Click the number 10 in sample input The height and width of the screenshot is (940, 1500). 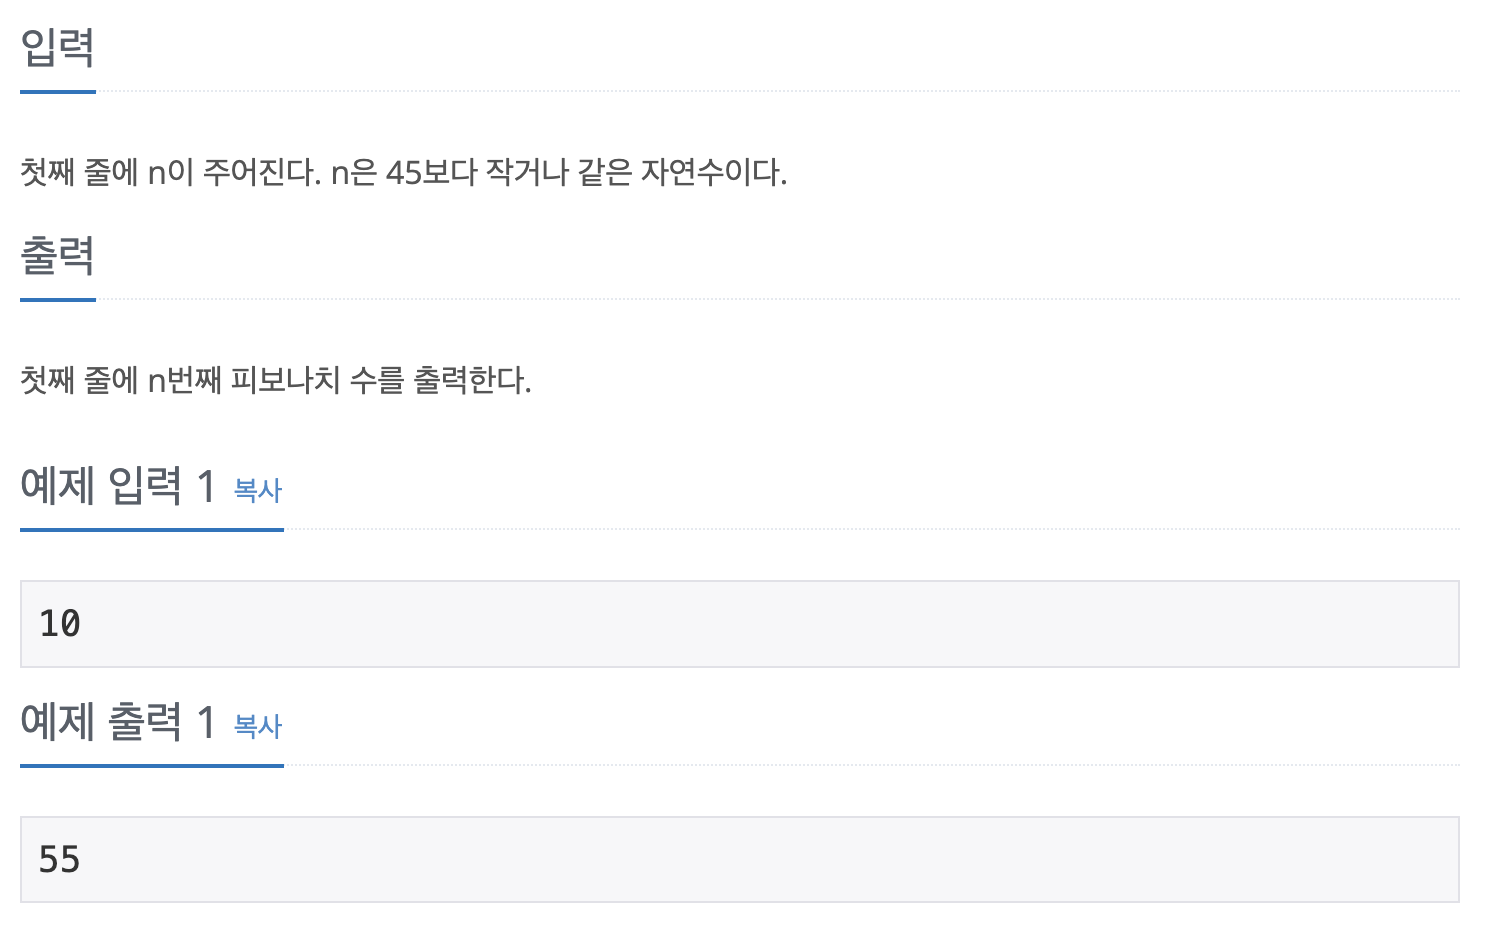pos(60,624)
